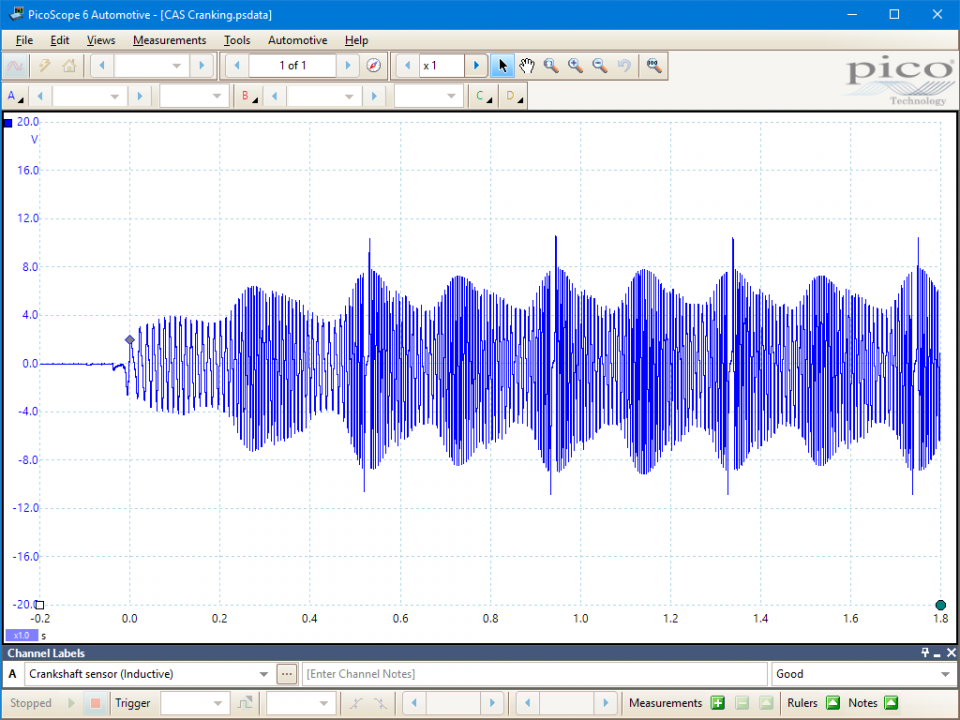This screenshot has width=960, height=720.
Task: Add a measurement with green plus
Action: [717, 703]
